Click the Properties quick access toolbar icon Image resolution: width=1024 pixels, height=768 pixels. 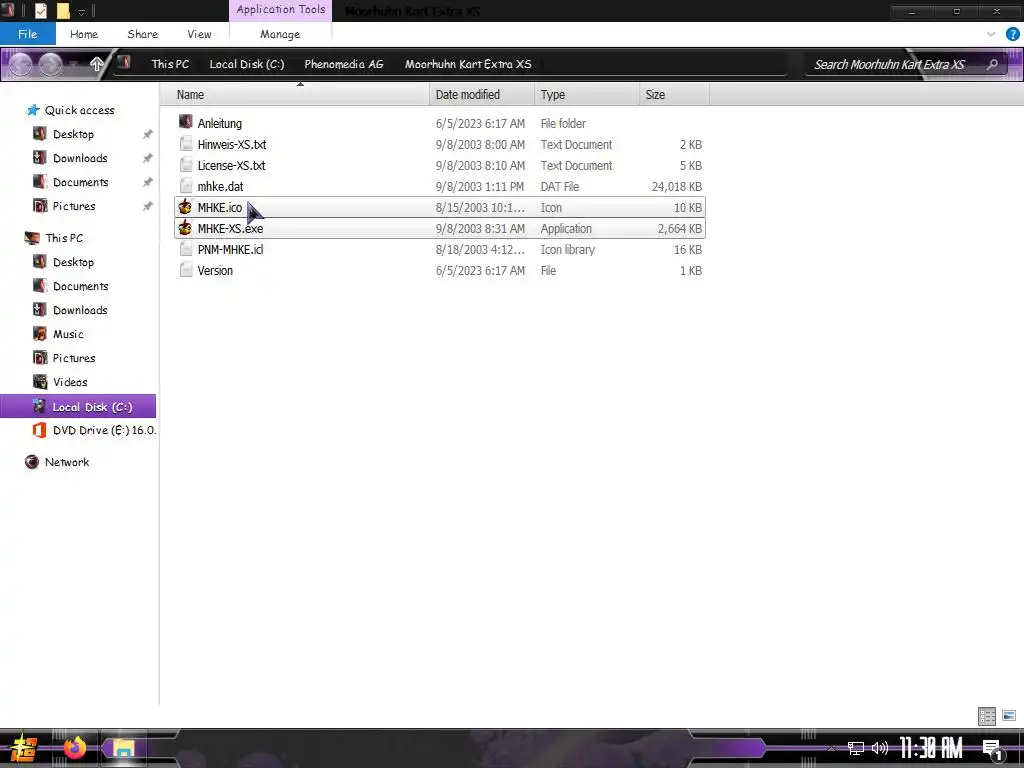(40, 10)
